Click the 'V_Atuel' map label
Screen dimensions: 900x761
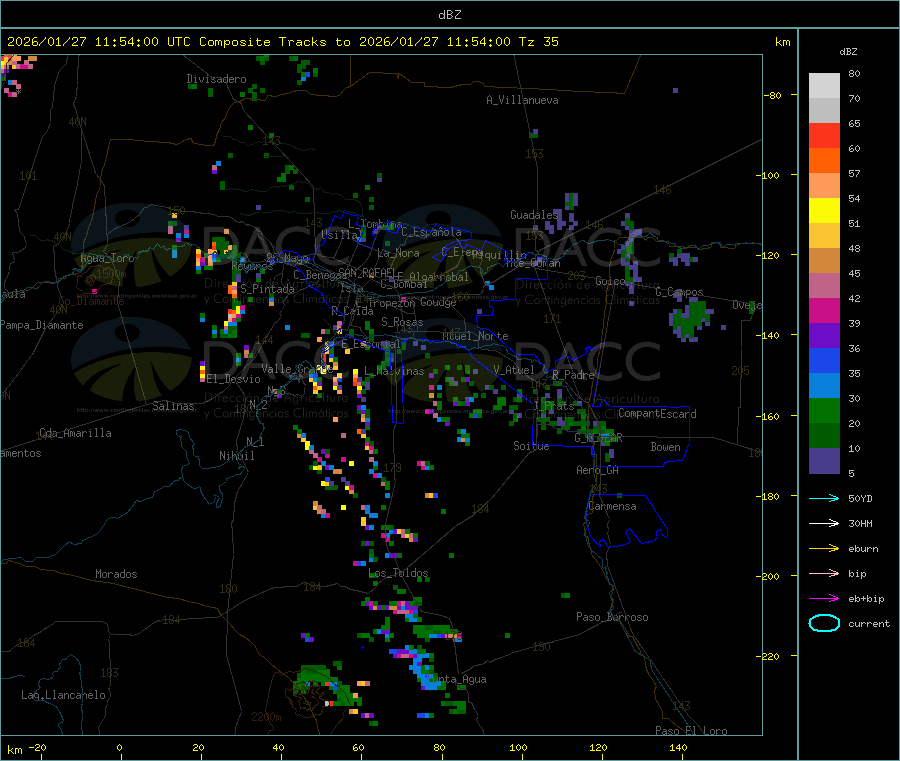(x=514, y=370)
